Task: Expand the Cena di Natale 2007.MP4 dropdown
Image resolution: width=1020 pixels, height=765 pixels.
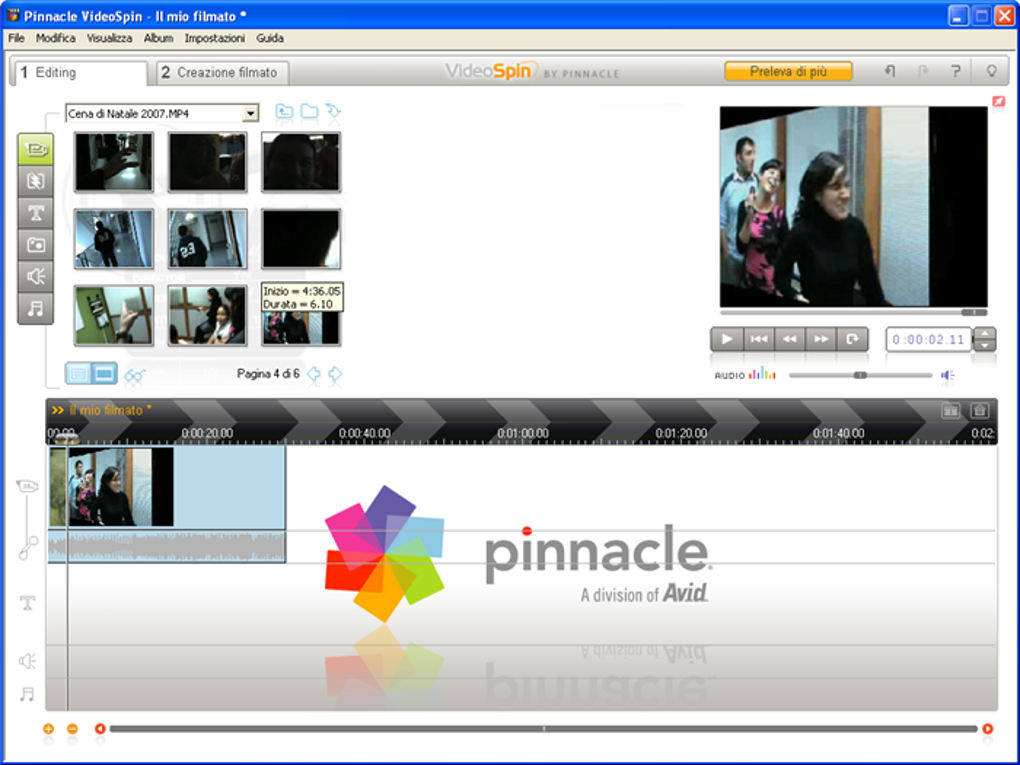Action: (x=250, y=114)
